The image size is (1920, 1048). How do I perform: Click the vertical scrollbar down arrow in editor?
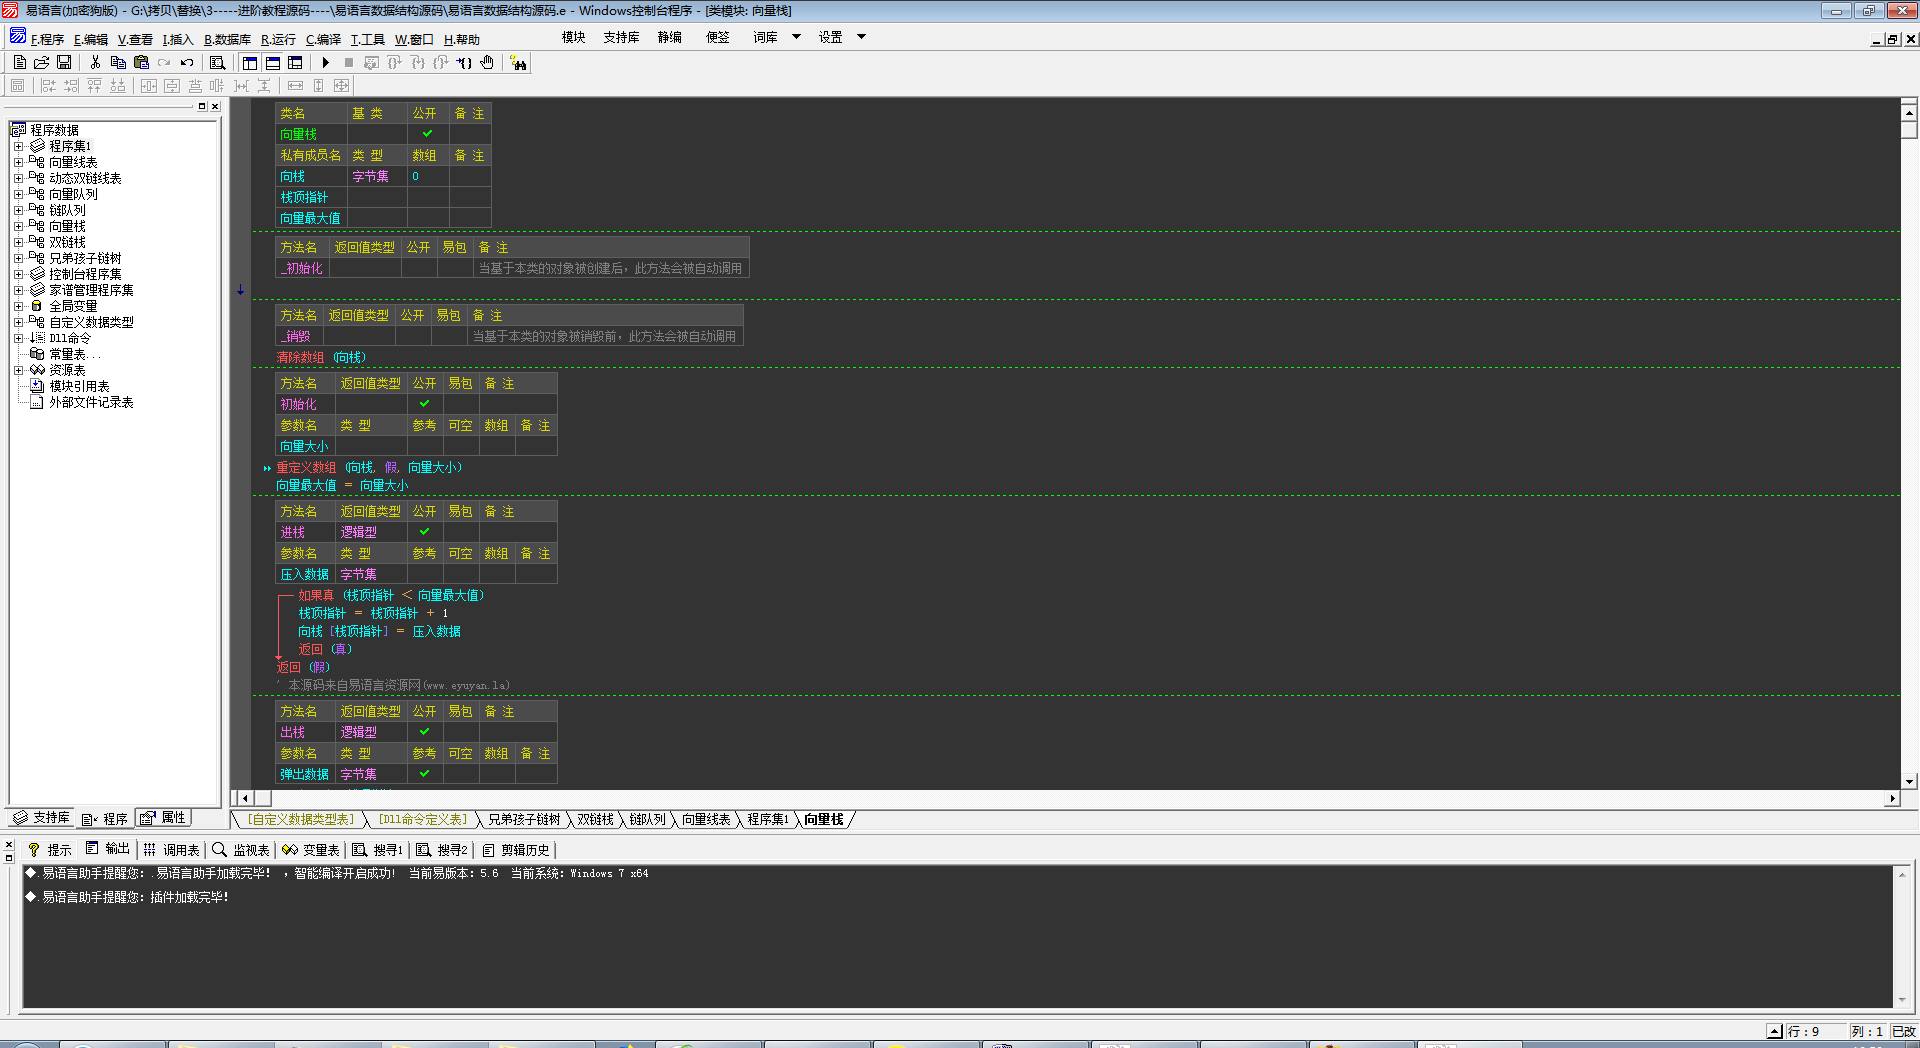[1909, 782]
